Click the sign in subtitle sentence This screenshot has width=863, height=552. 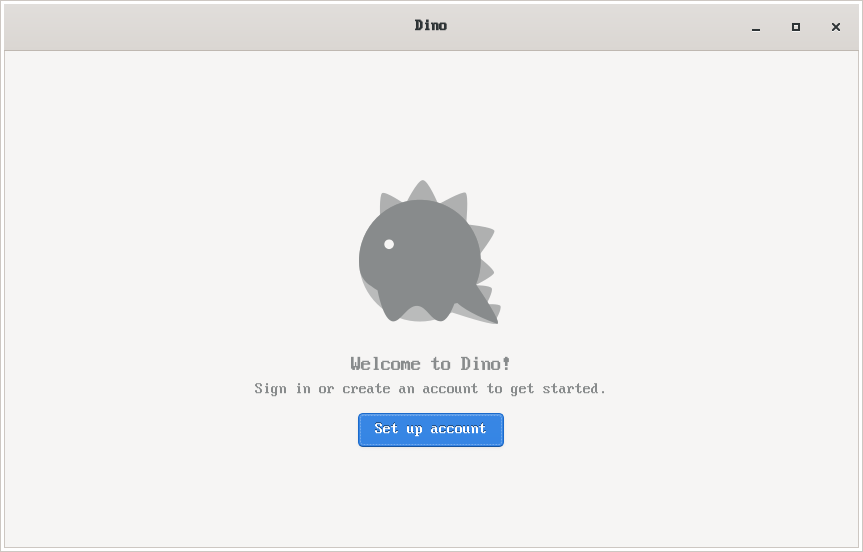(430, 389)
